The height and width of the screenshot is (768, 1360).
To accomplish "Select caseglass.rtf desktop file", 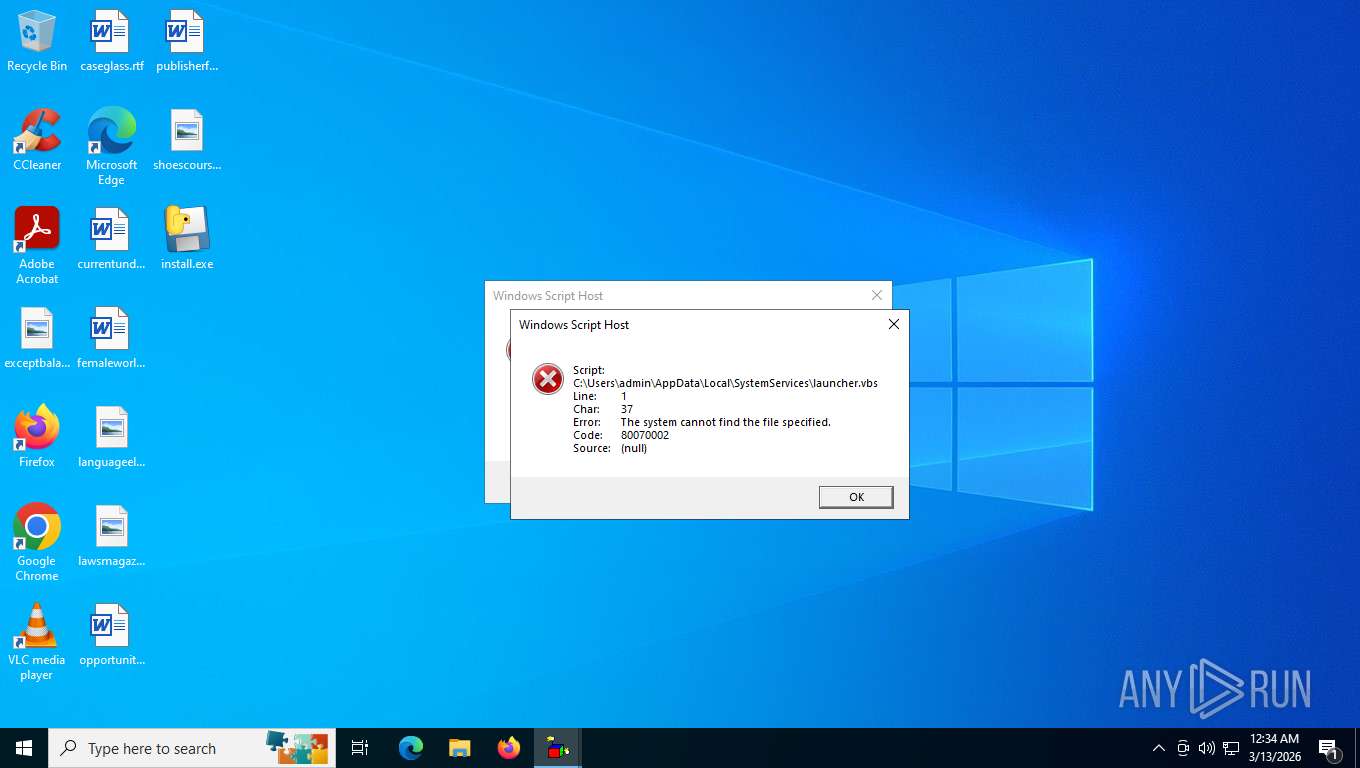I will (111, 42).
